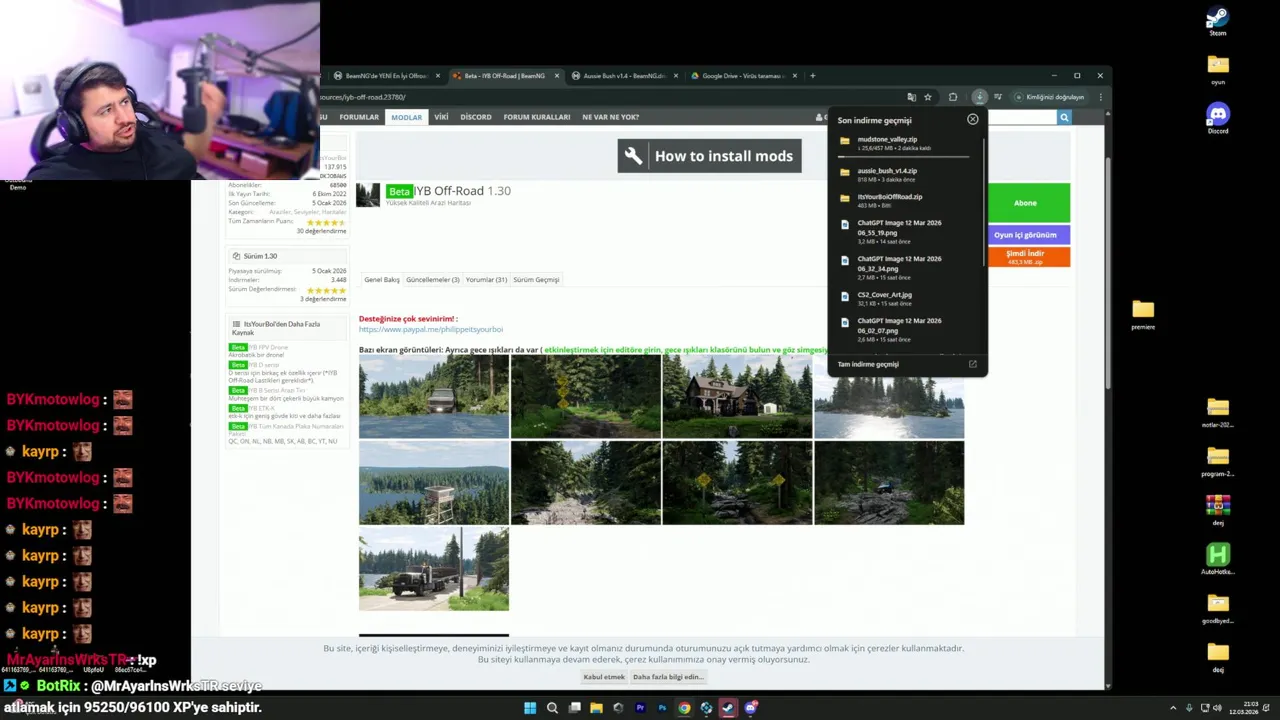Screen dimensions: 1280x720
Task: Click Tam indirme geçmişi link
Action: (x=868, y=364)
